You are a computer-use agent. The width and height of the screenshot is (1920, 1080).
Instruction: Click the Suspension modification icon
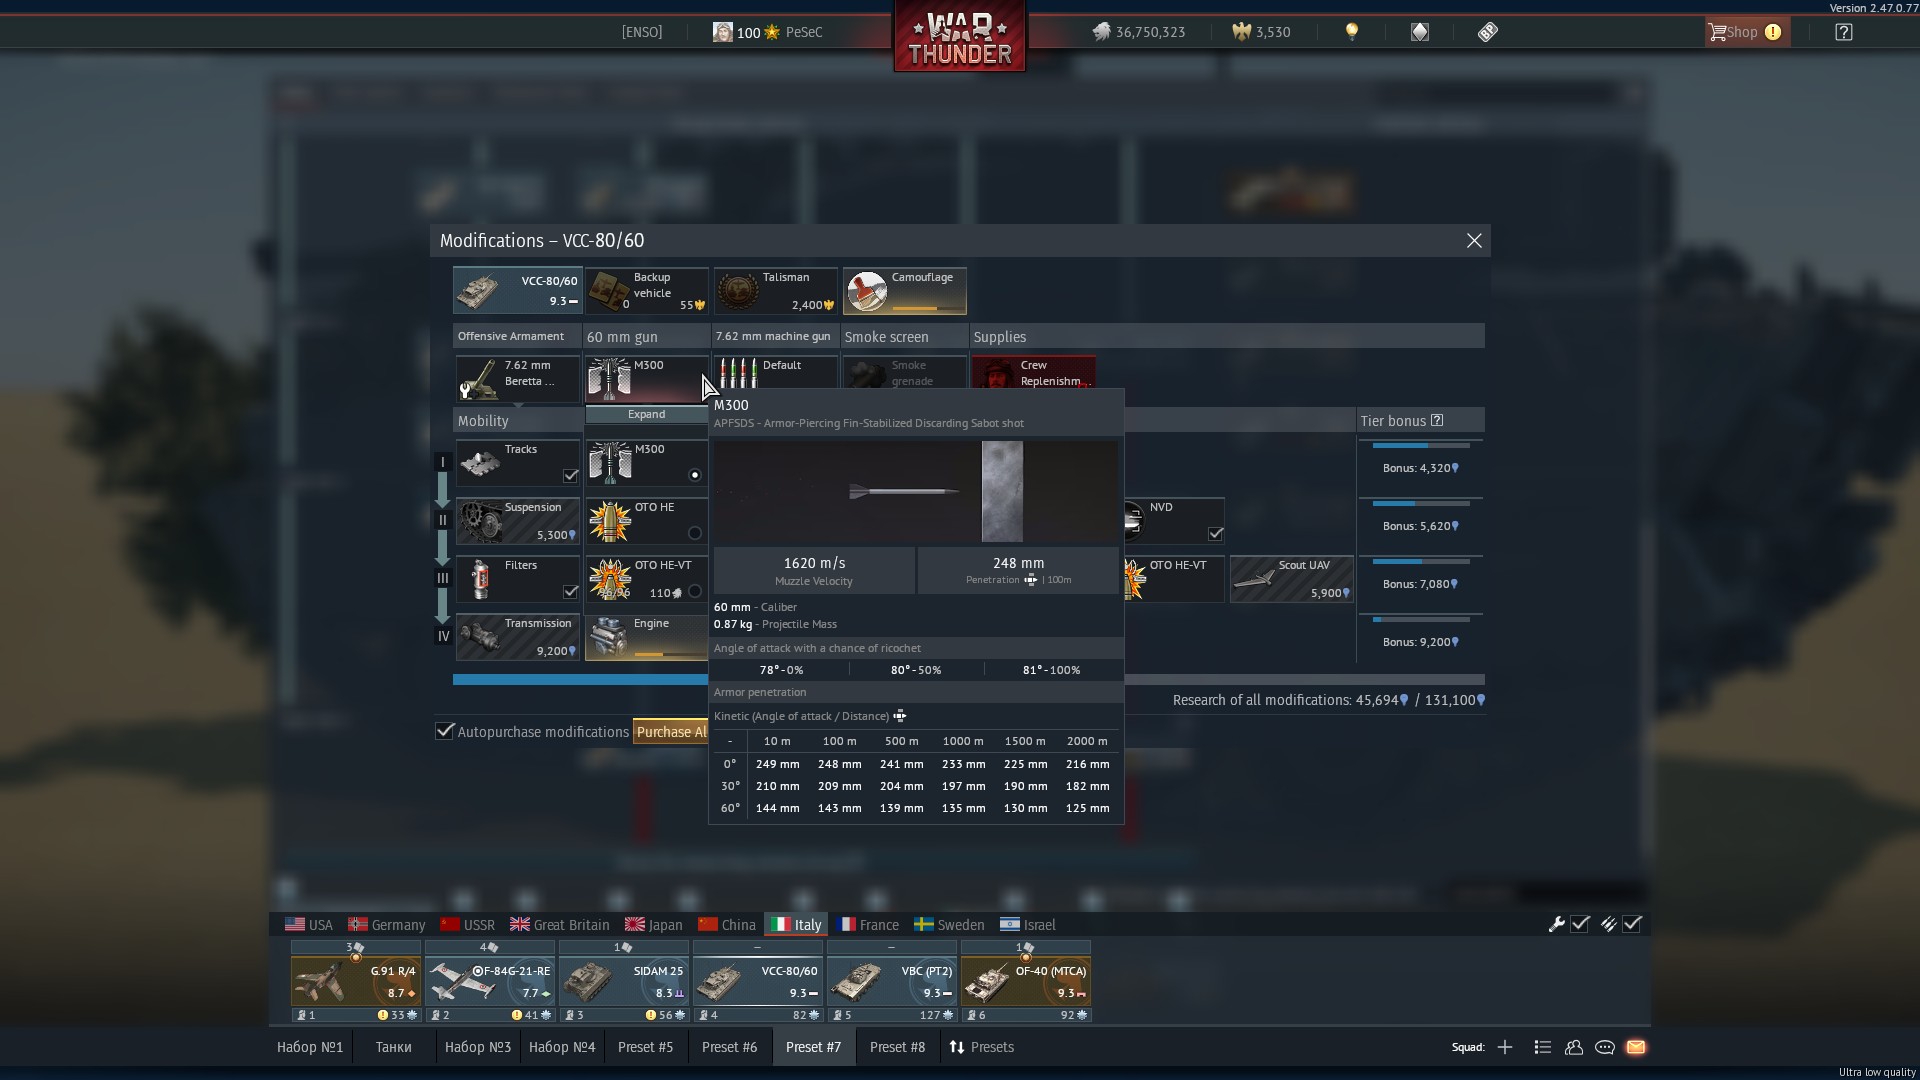[x=481, y=521]
